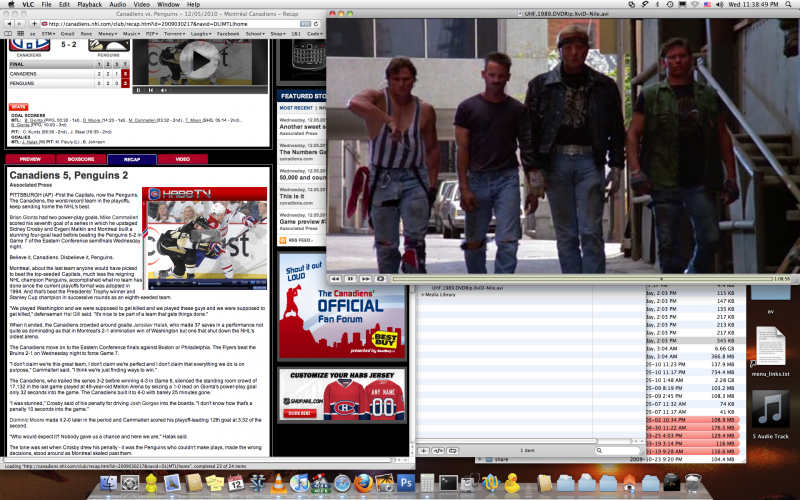Open VLC cone icon in dock
Viewport: 800px width, 500px height.
(x=279, y=483)
